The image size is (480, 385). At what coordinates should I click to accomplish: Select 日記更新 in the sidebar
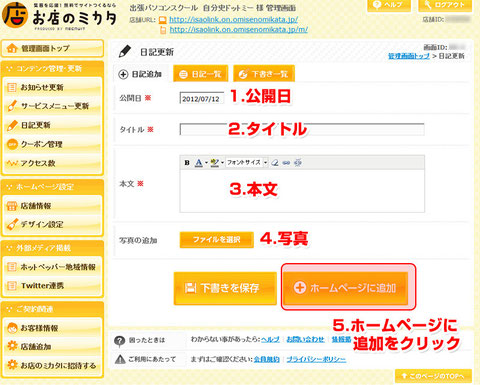pyautogui.click(x=52, y=125)
